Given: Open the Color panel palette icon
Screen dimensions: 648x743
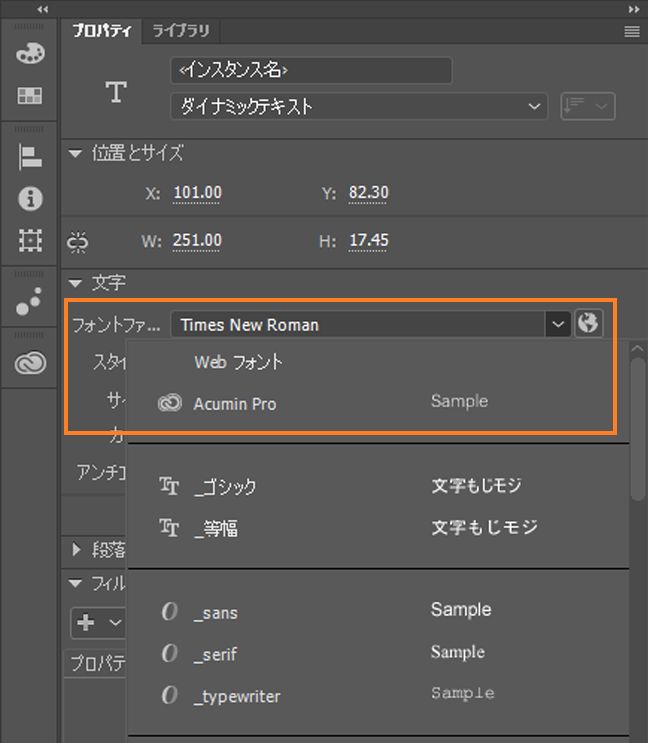Looking at the screenshot, I should 30,54.
